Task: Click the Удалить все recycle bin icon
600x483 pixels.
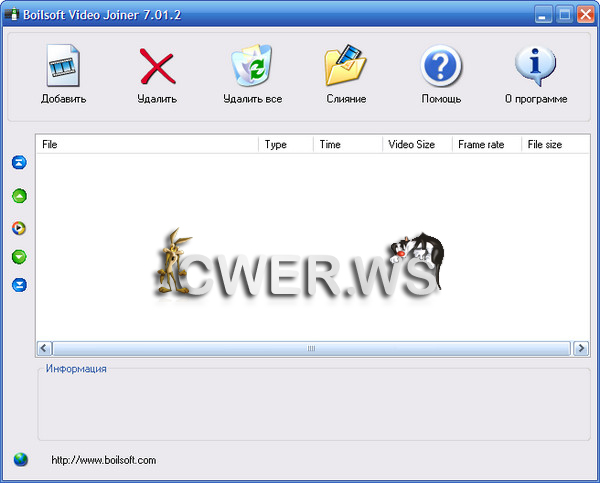Action: pyautogui.click(x=252, y=65)
